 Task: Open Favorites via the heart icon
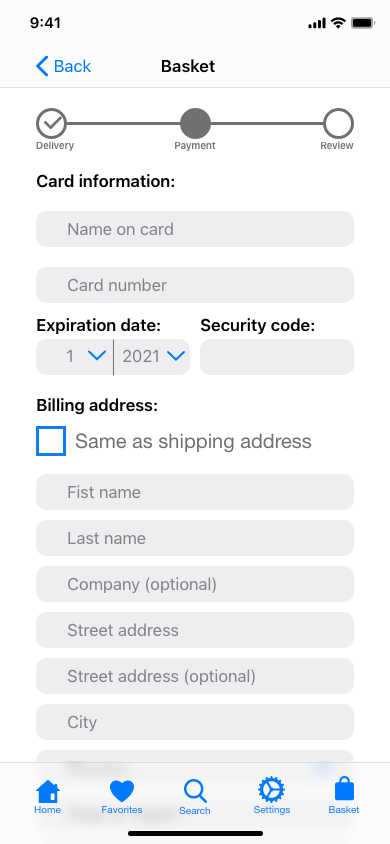tap(122, 791)
